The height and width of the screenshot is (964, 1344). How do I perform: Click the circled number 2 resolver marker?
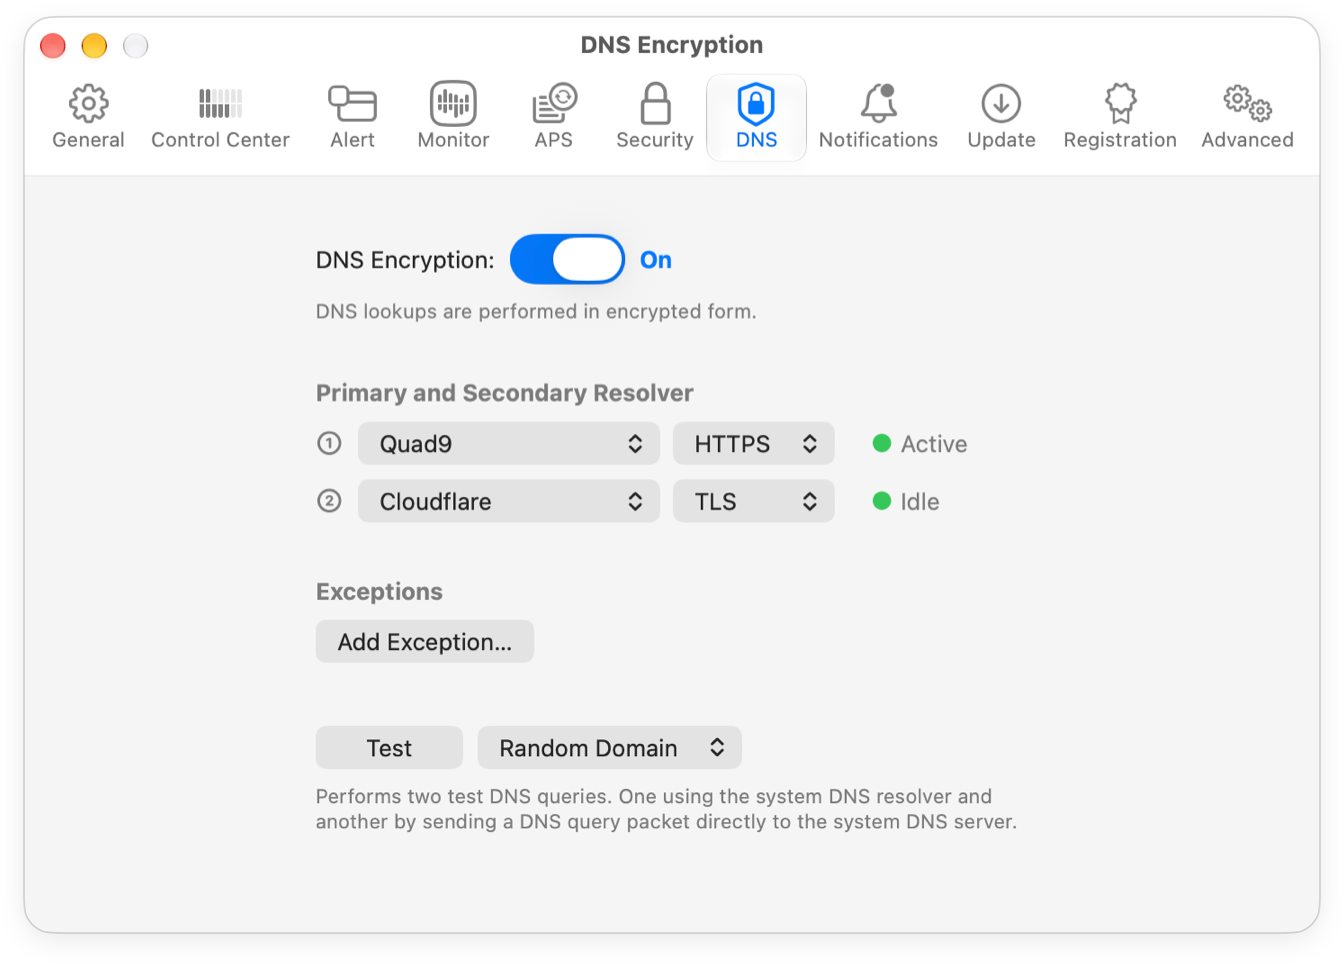329,501
